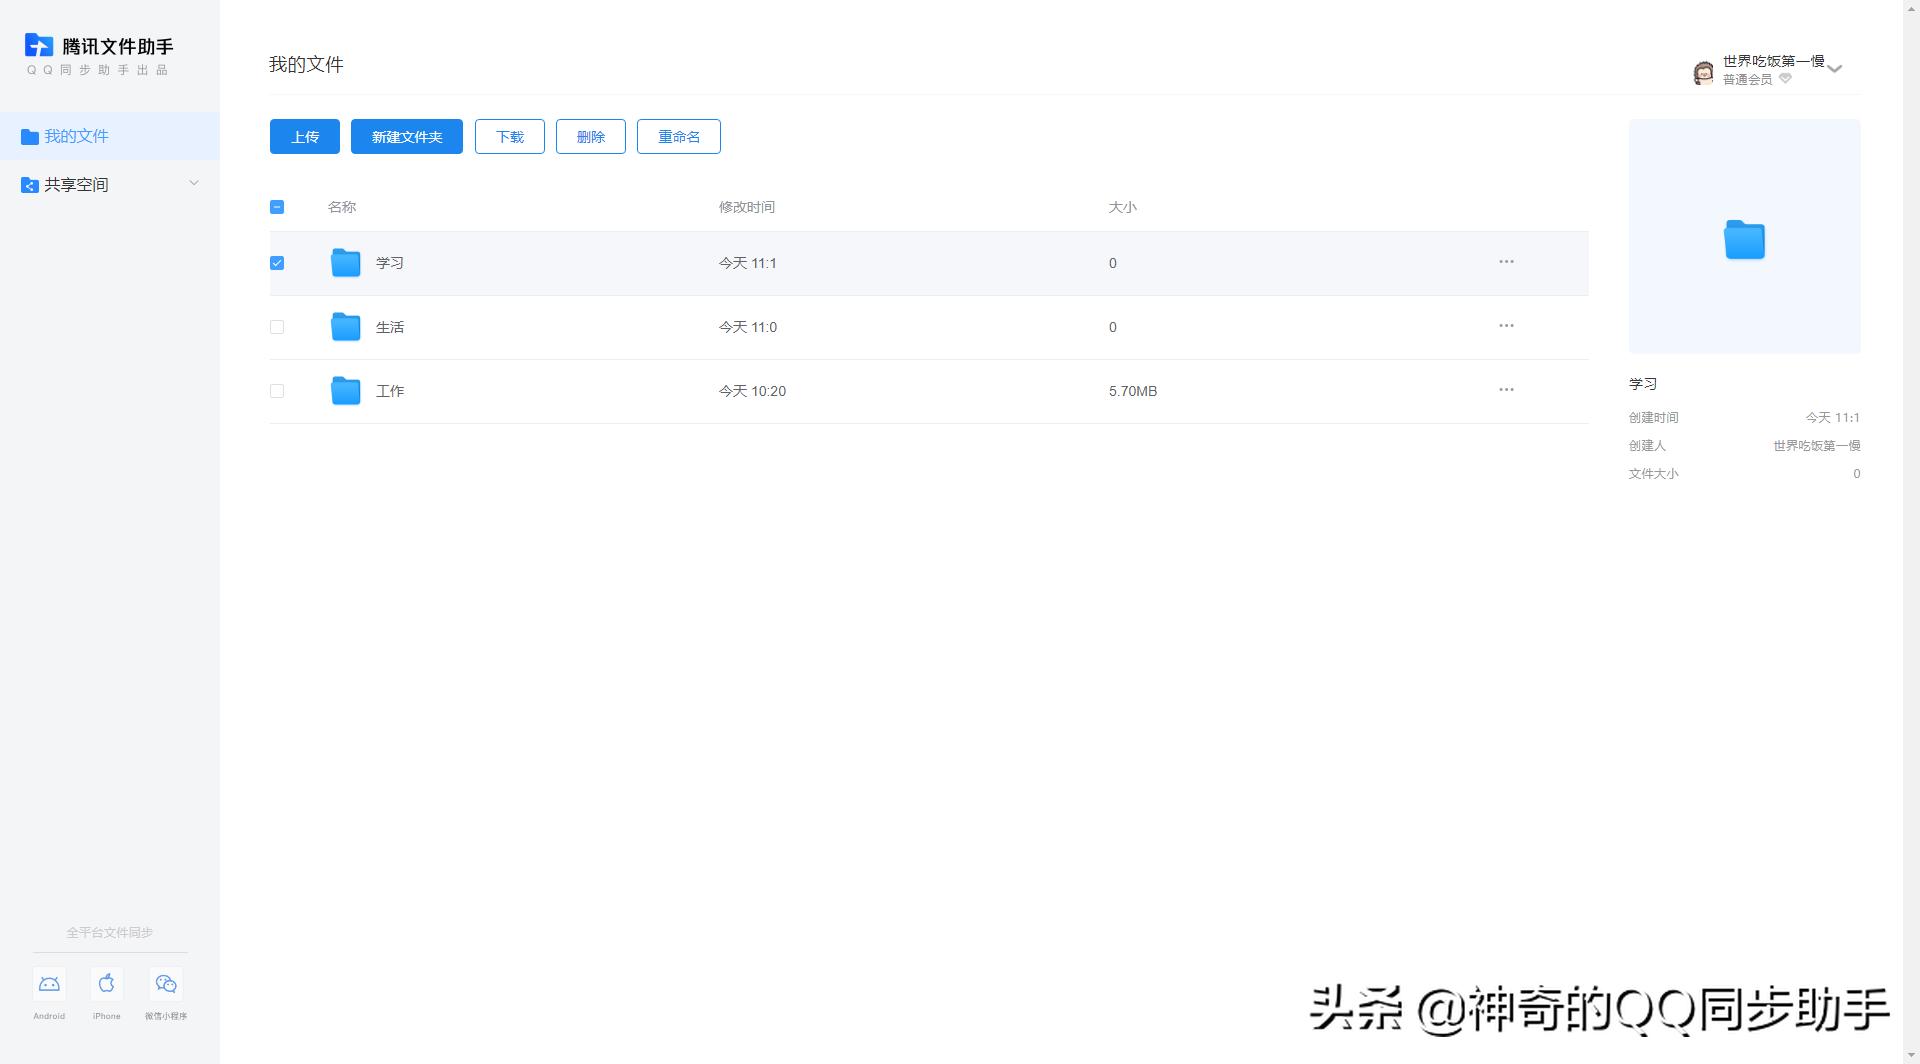Screen dimensions: 1920x1064
Task: Click the 新建文件夹 button
Action: click(x=406, y=136)
